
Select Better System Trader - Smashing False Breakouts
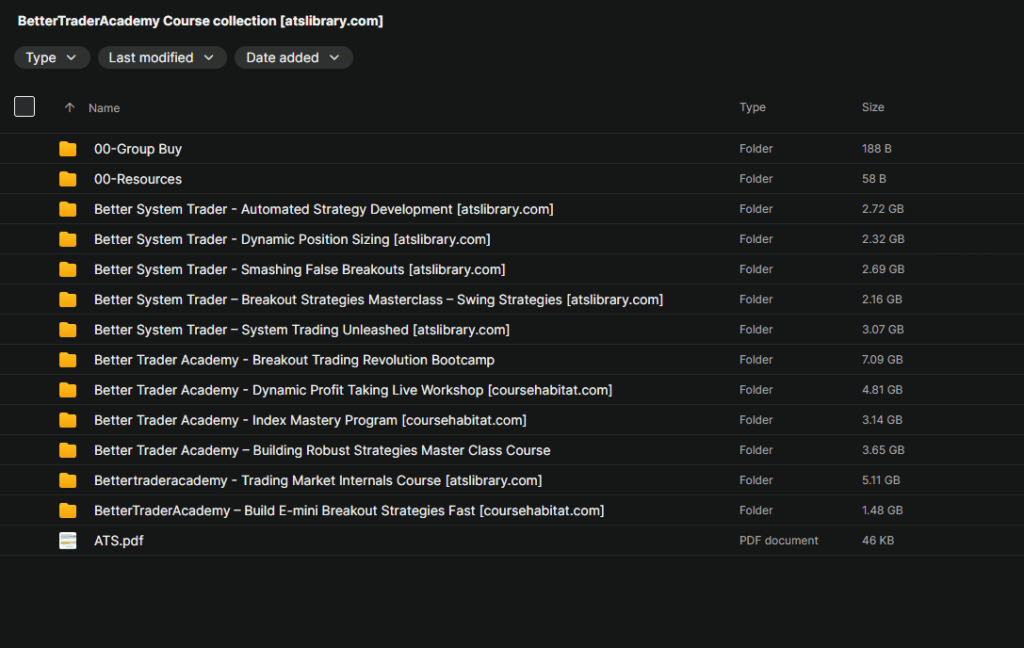point(300,269)
